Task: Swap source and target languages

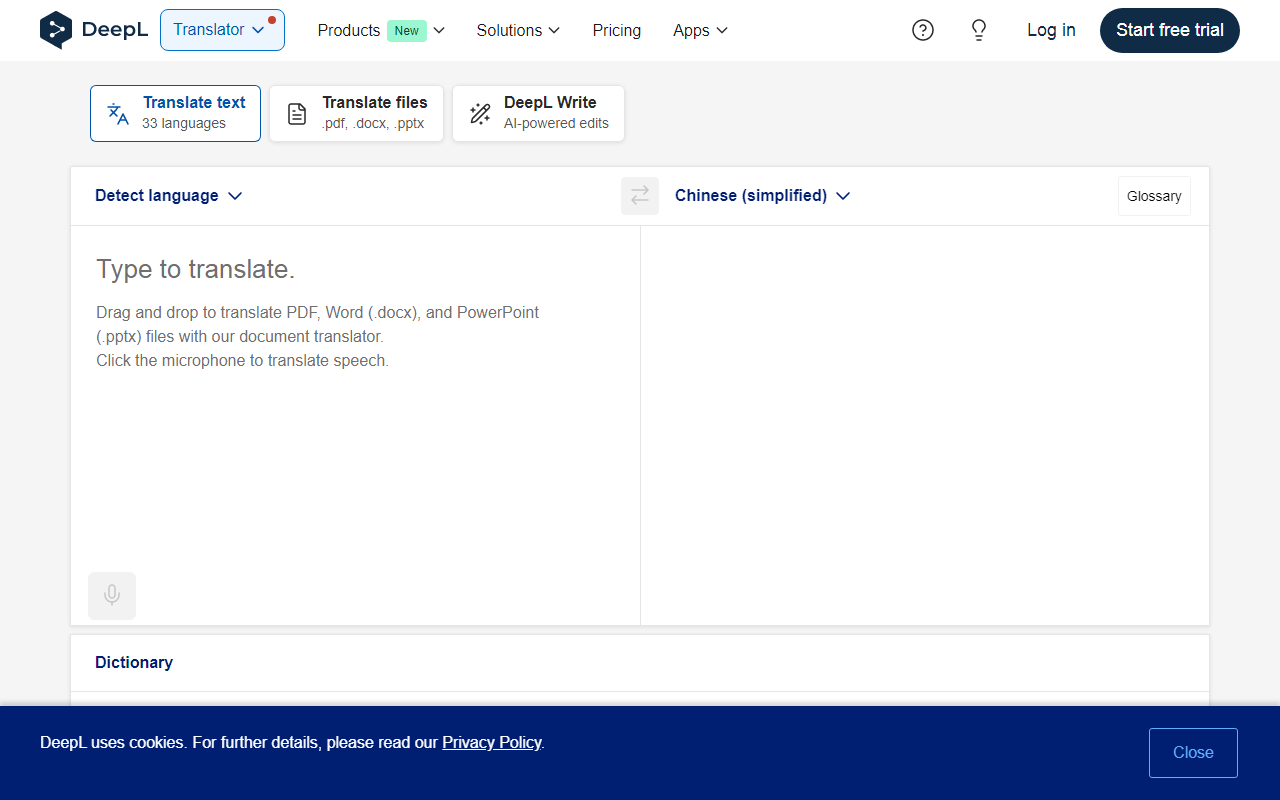Action: coord(640,196)
